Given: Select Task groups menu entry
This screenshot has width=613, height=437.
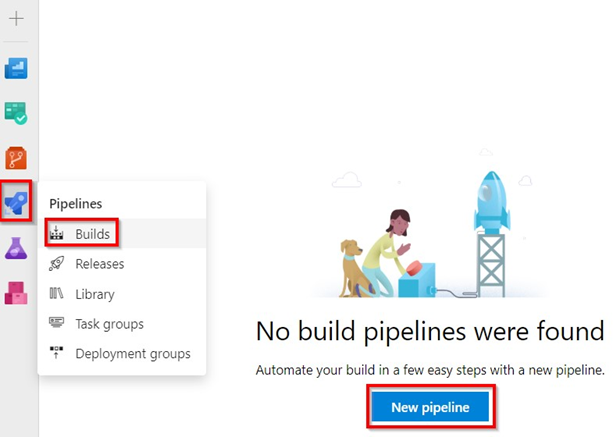Looking at the screenshot, I should (x=109, y=324).
